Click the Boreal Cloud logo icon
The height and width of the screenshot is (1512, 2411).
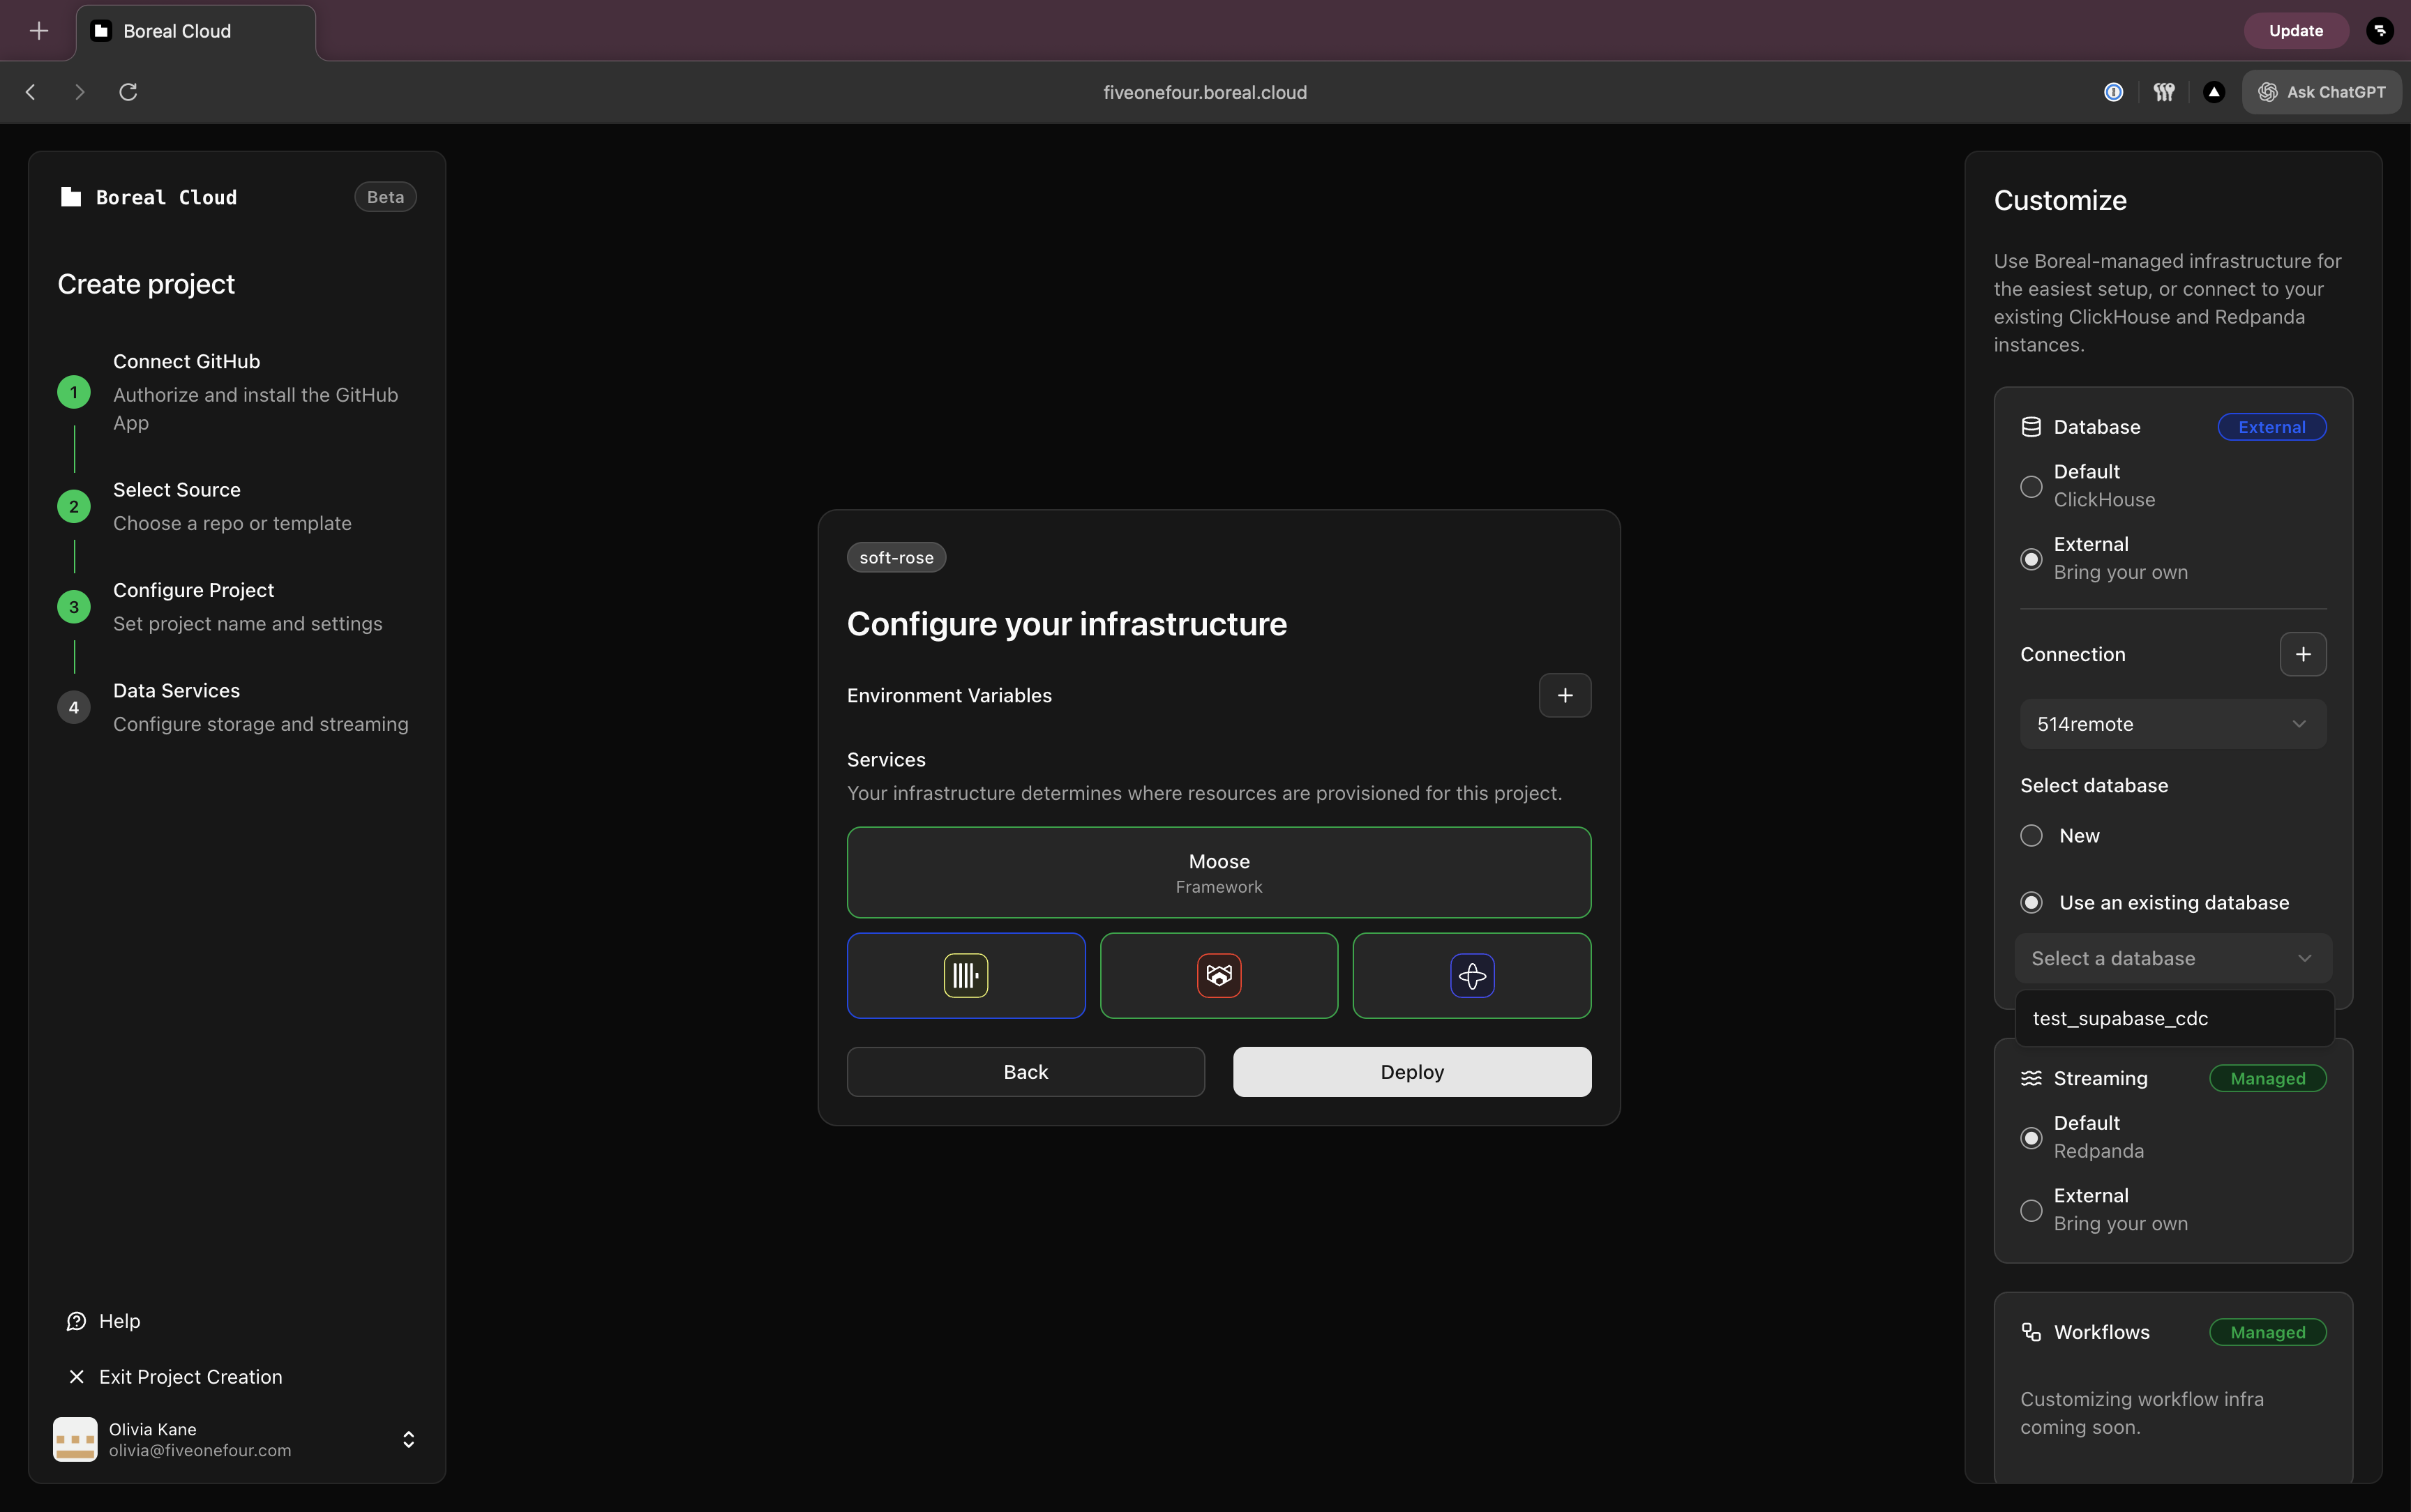pos(70,197)
